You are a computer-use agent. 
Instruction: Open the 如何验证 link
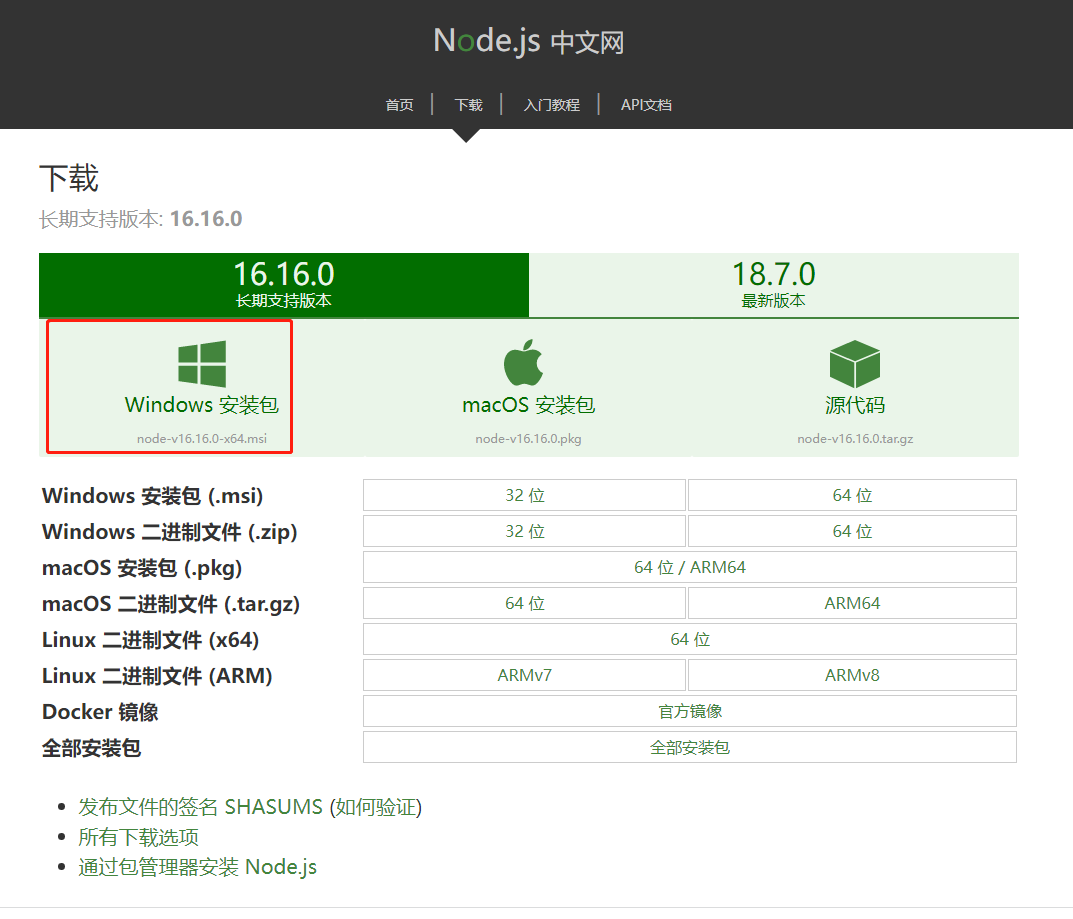(376, 807)
